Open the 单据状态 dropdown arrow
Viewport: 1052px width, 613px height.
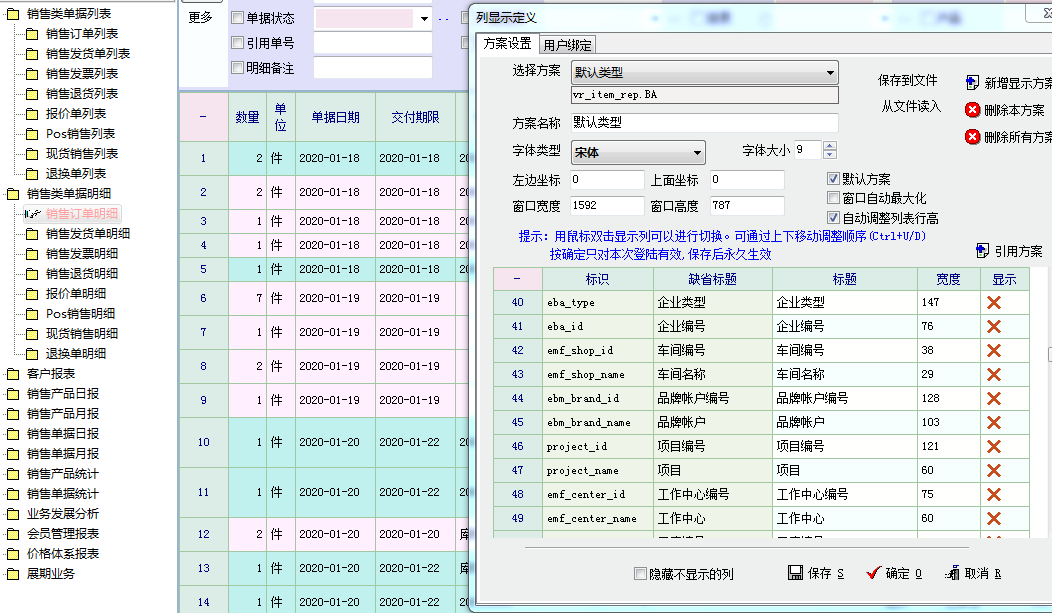pyautogui.click(x=424, y=19)
